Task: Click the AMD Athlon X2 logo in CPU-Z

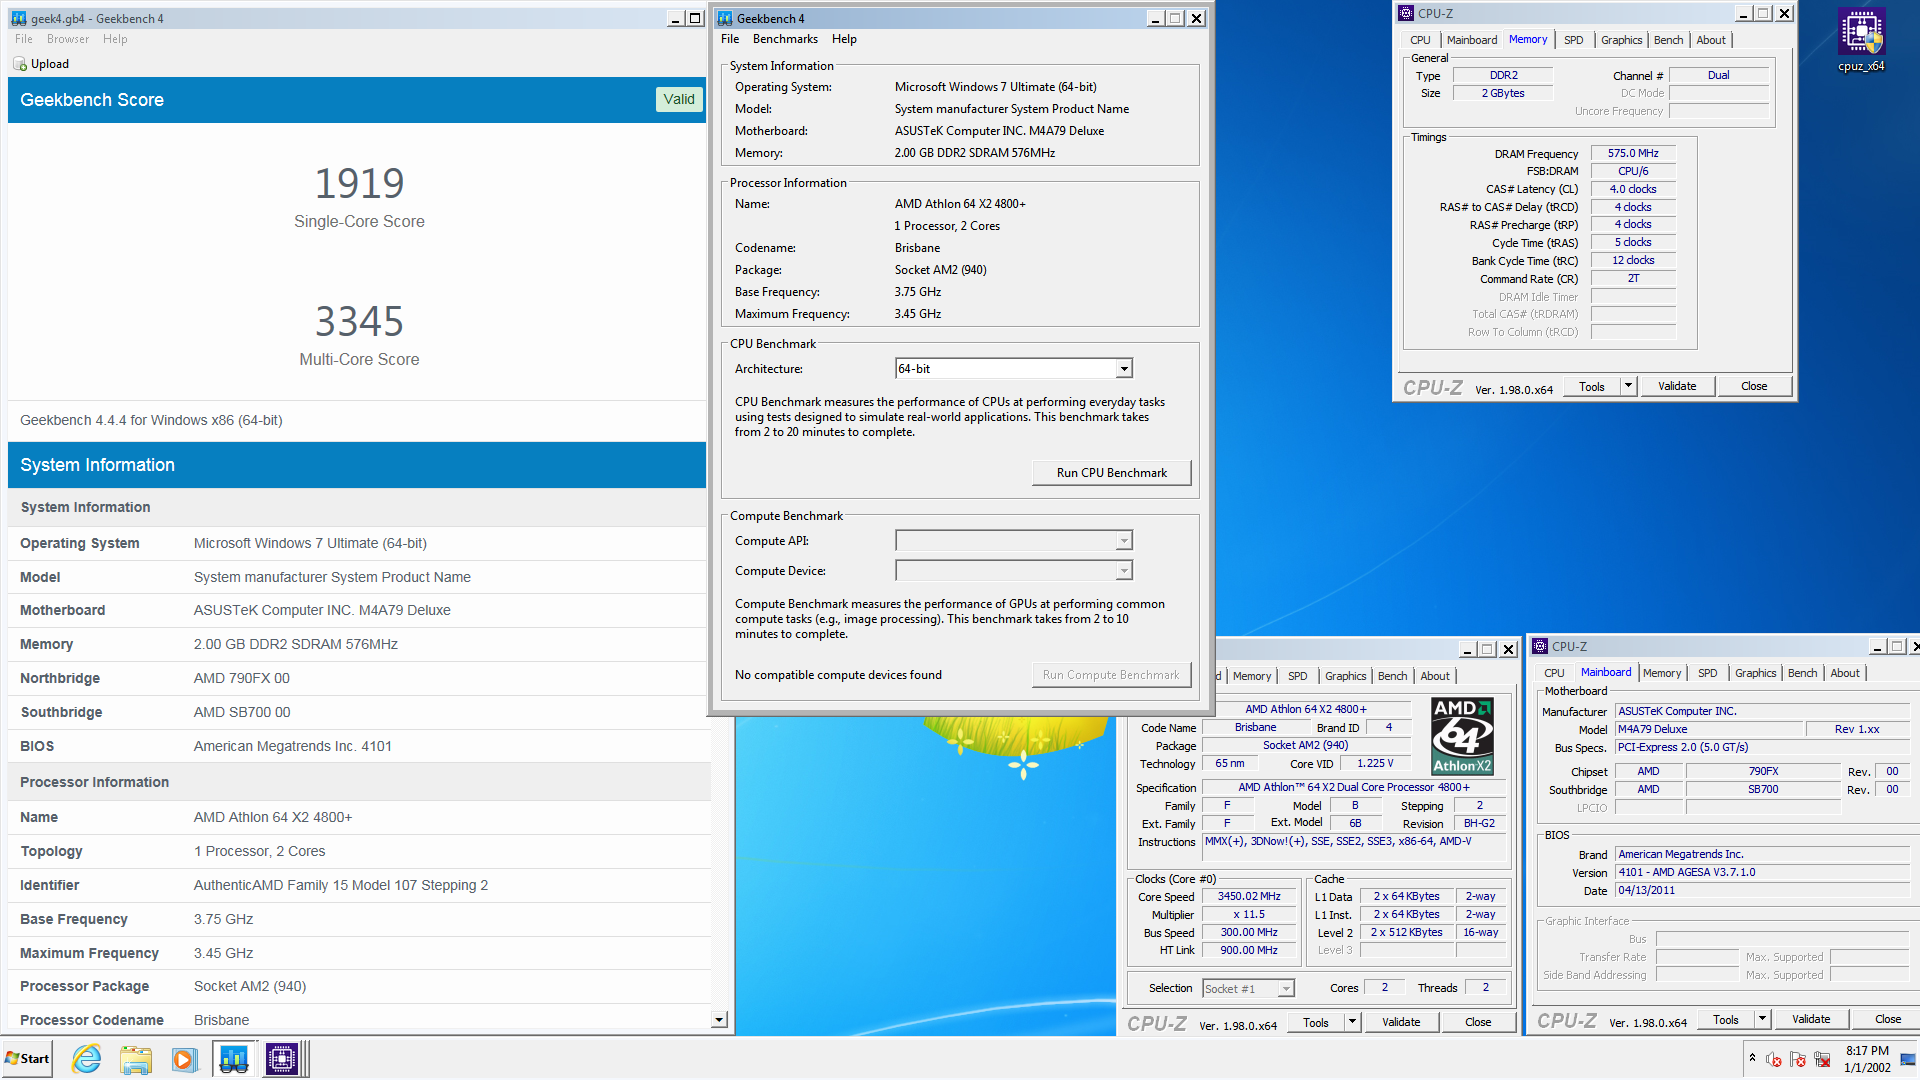Action: coord(1462,737)
